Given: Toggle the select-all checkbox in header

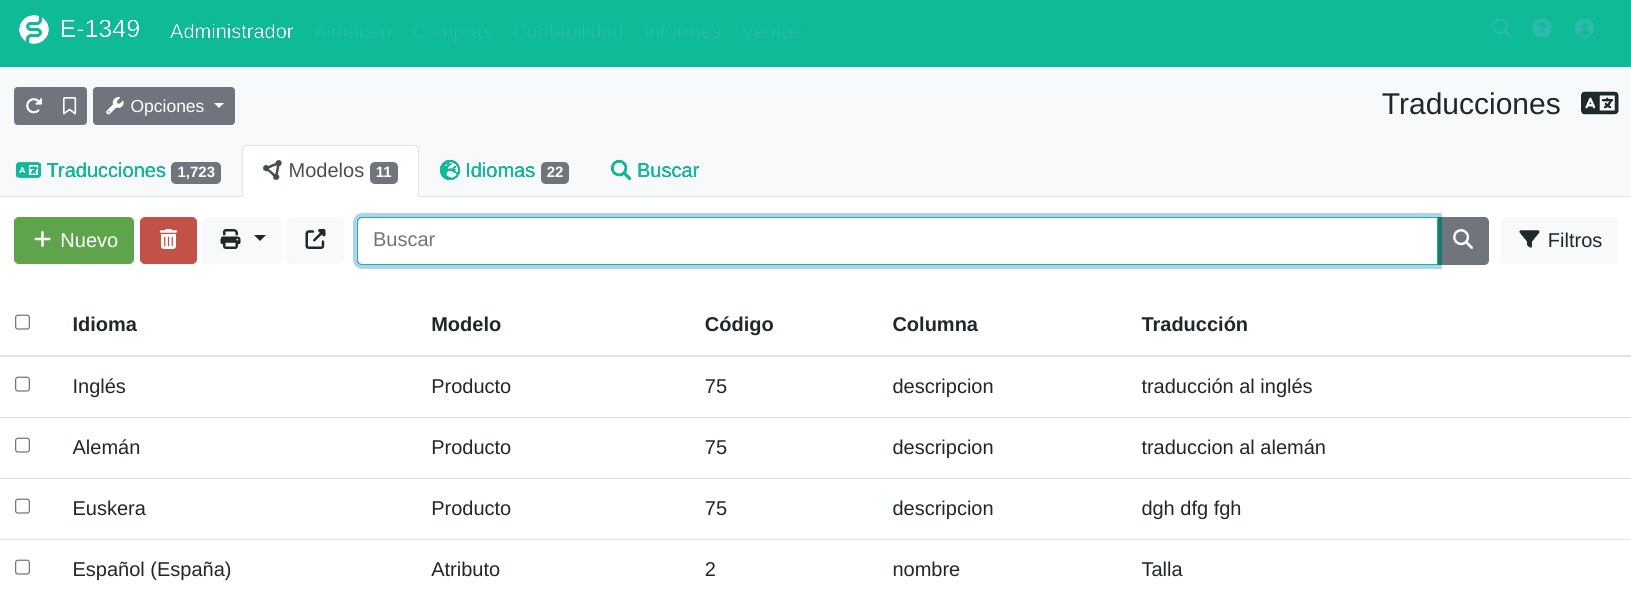Looking at the screenshot, I should coord(23,322).
